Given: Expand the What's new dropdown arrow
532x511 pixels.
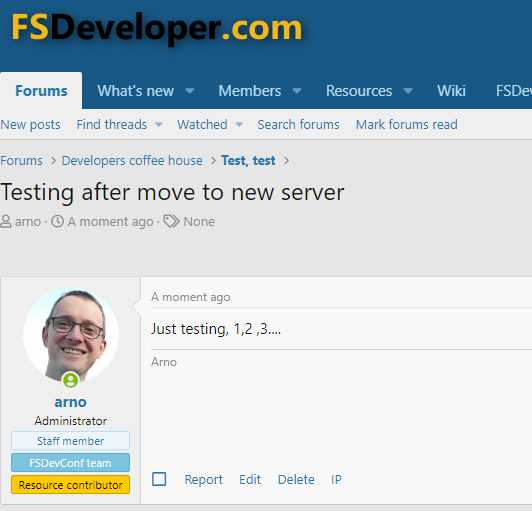Looking at the screenshot, I should point(190,91).
